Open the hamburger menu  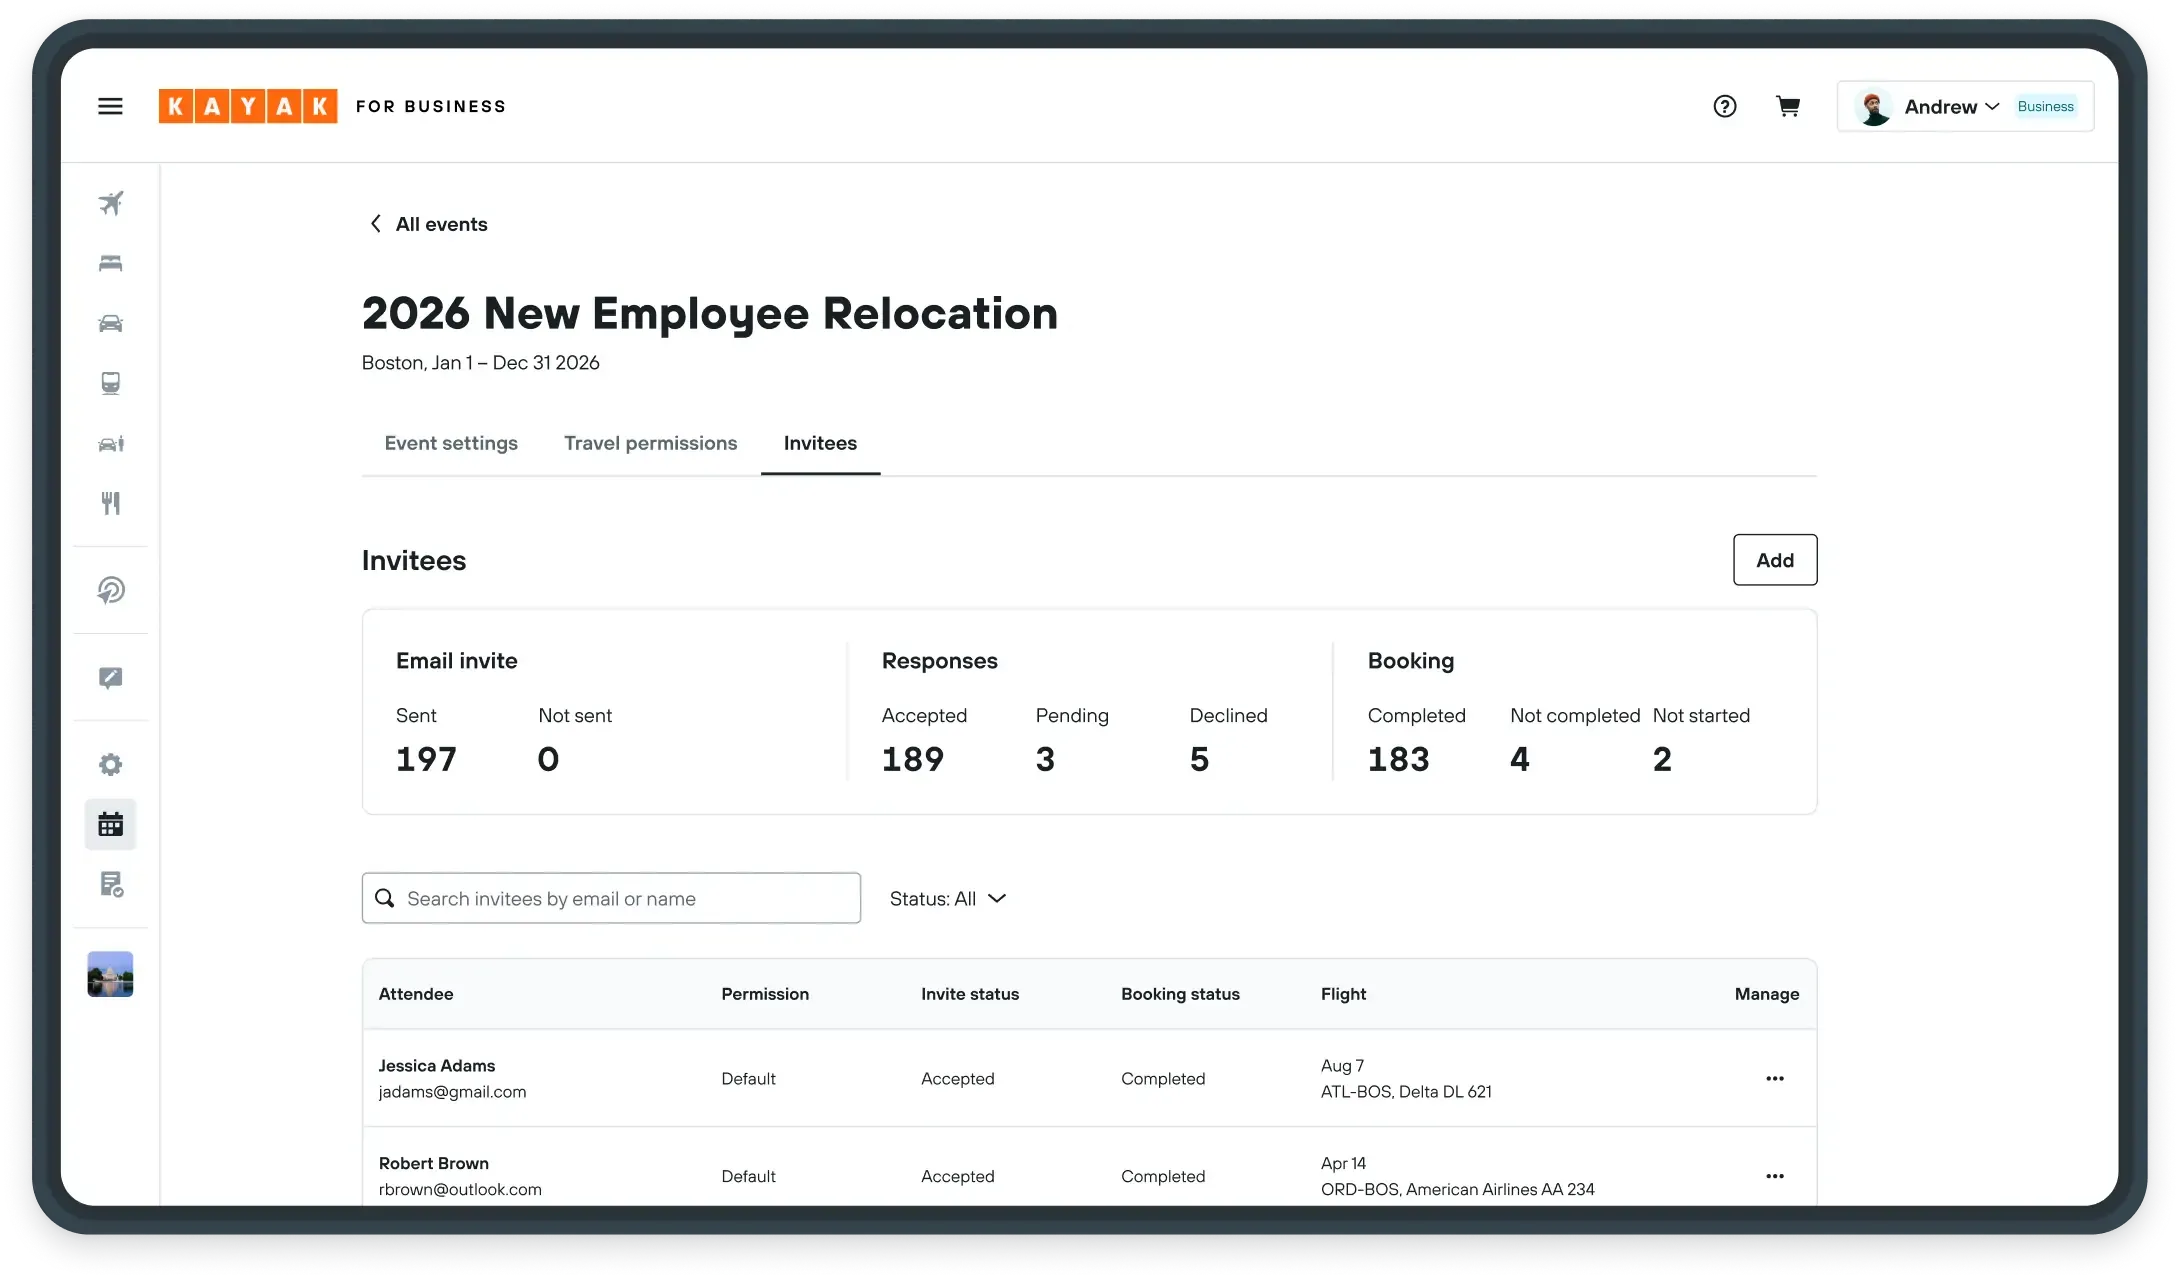[x=110, y=105]
